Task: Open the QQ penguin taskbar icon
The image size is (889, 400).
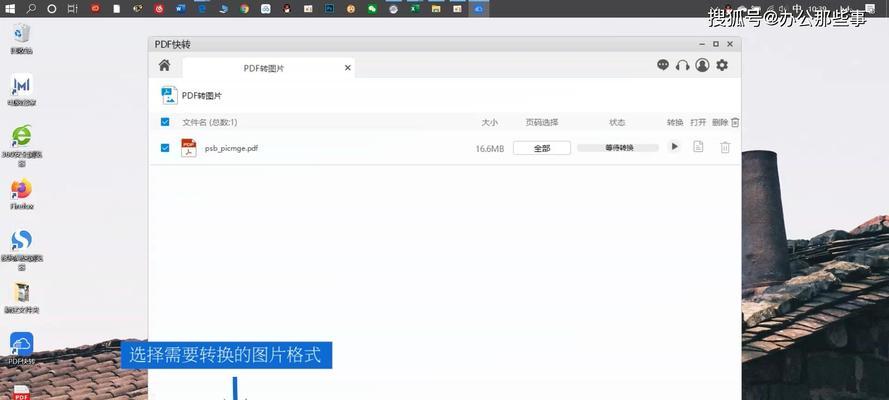Action: [287, 8]
